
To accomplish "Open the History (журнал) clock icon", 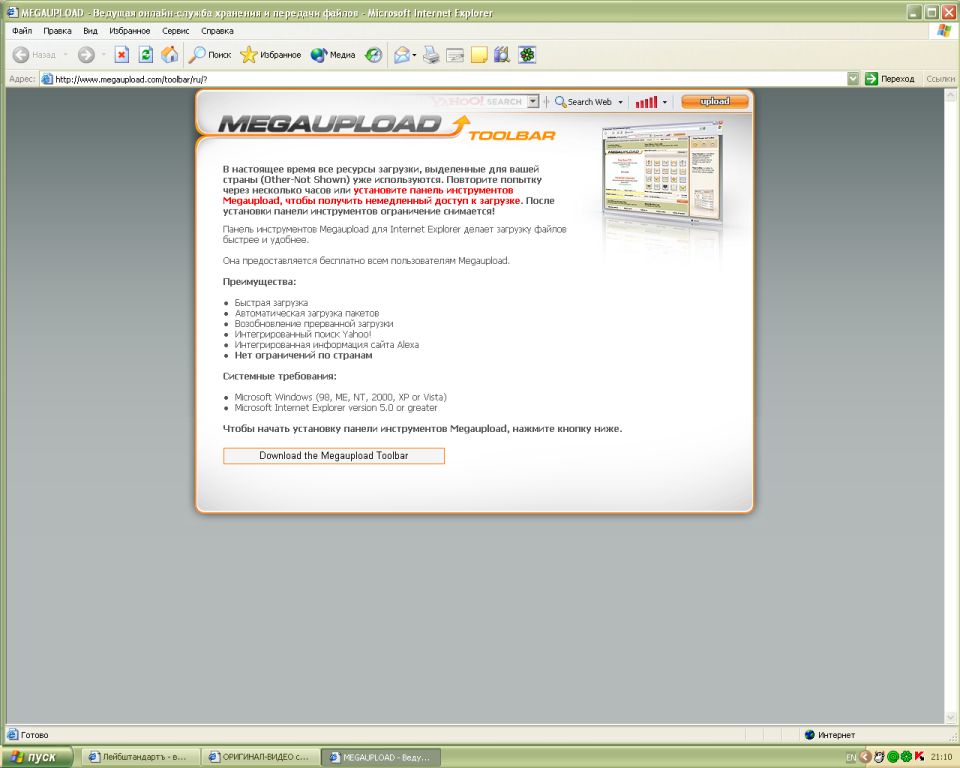I will pos(373,55).
